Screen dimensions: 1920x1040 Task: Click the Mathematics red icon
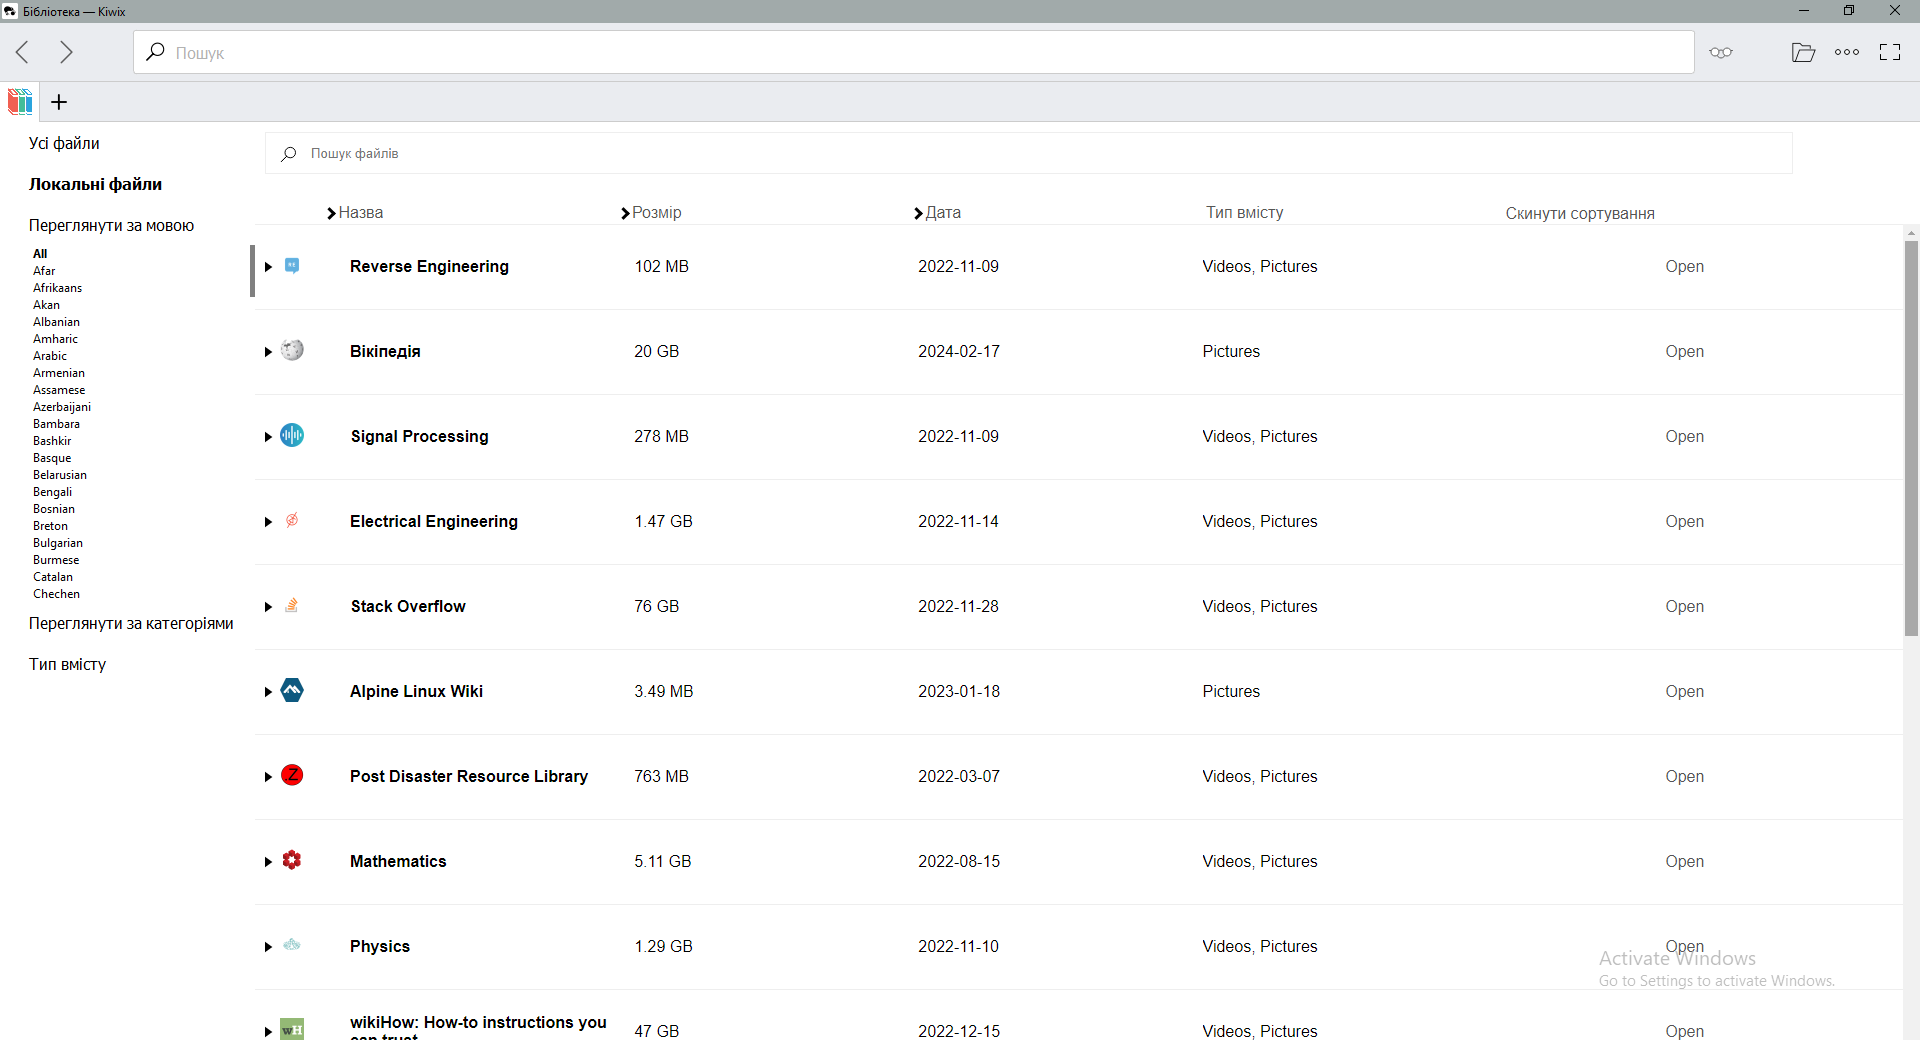pyautogui.click(x=292, y=860)
